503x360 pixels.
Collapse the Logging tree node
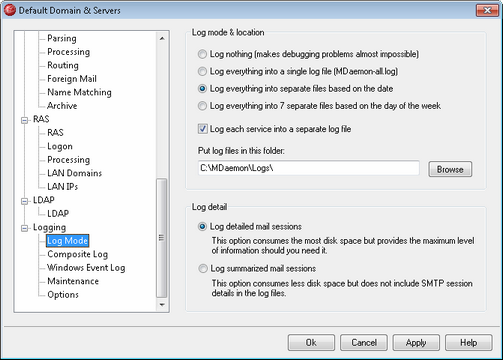pos(24,228)
